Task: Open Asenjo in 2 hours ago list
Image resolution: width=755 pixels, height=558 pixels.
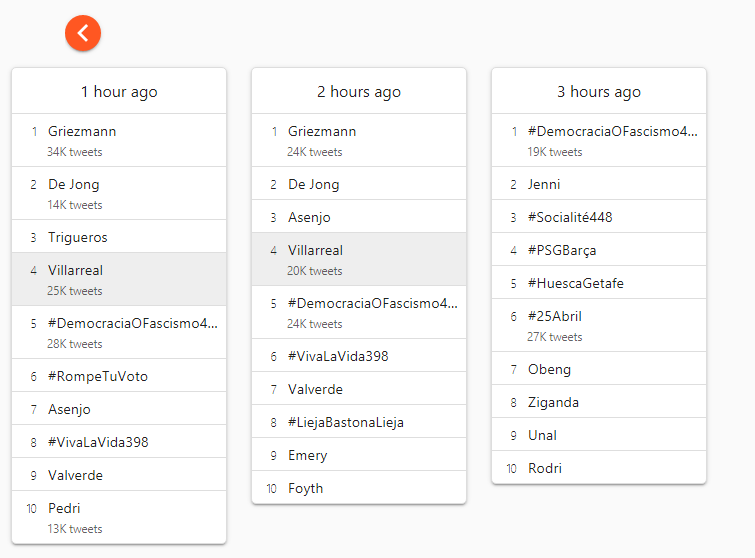Action: [309, 217]
